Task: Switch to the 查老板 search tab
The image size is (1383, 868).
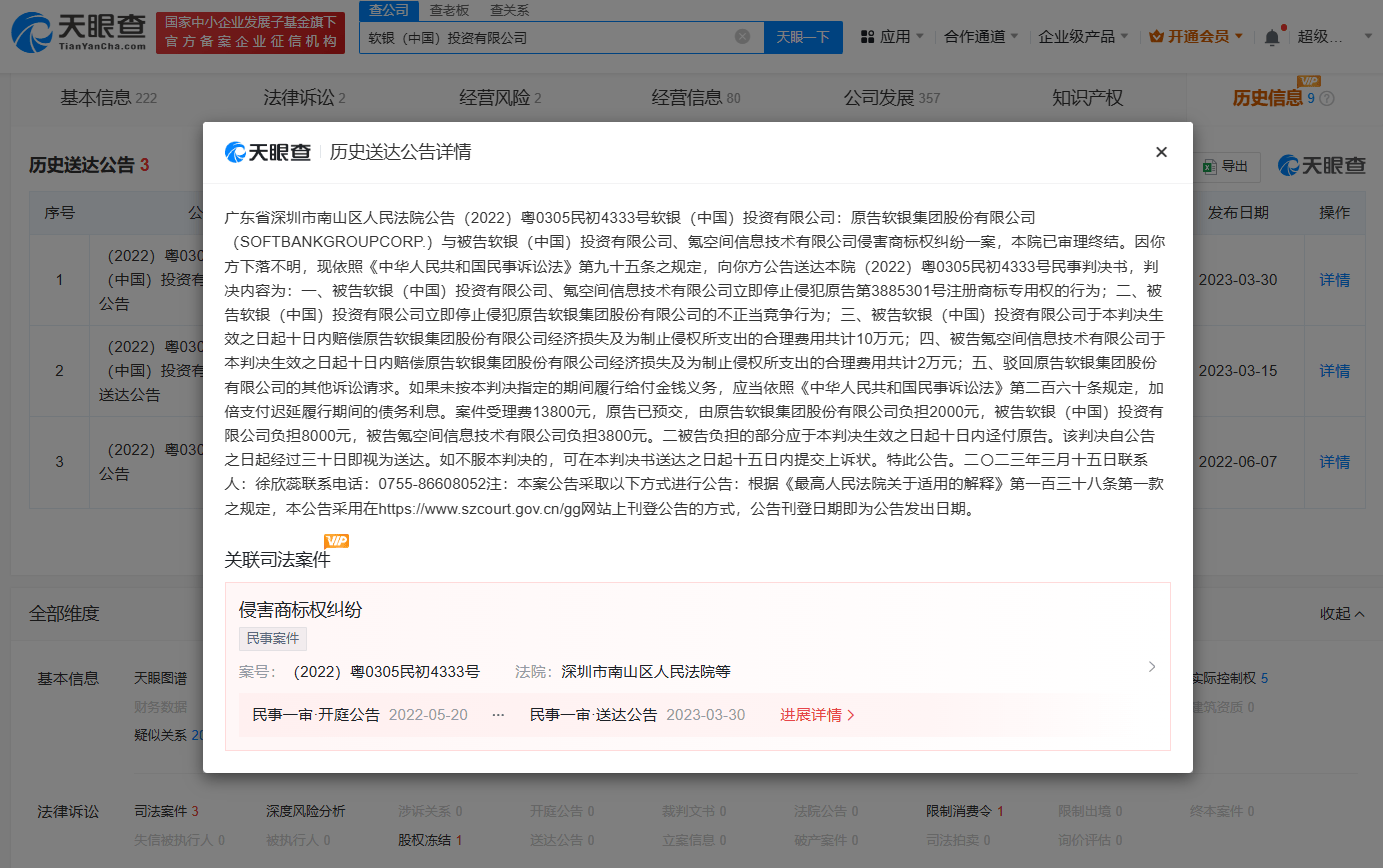Action: tap(449, 10)
